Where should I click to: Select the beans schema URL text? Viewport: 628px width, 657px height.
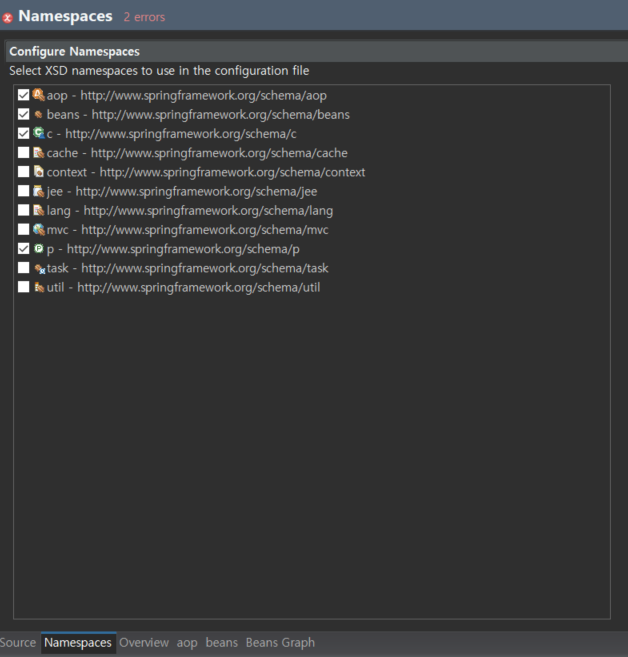tap(220, 115)
